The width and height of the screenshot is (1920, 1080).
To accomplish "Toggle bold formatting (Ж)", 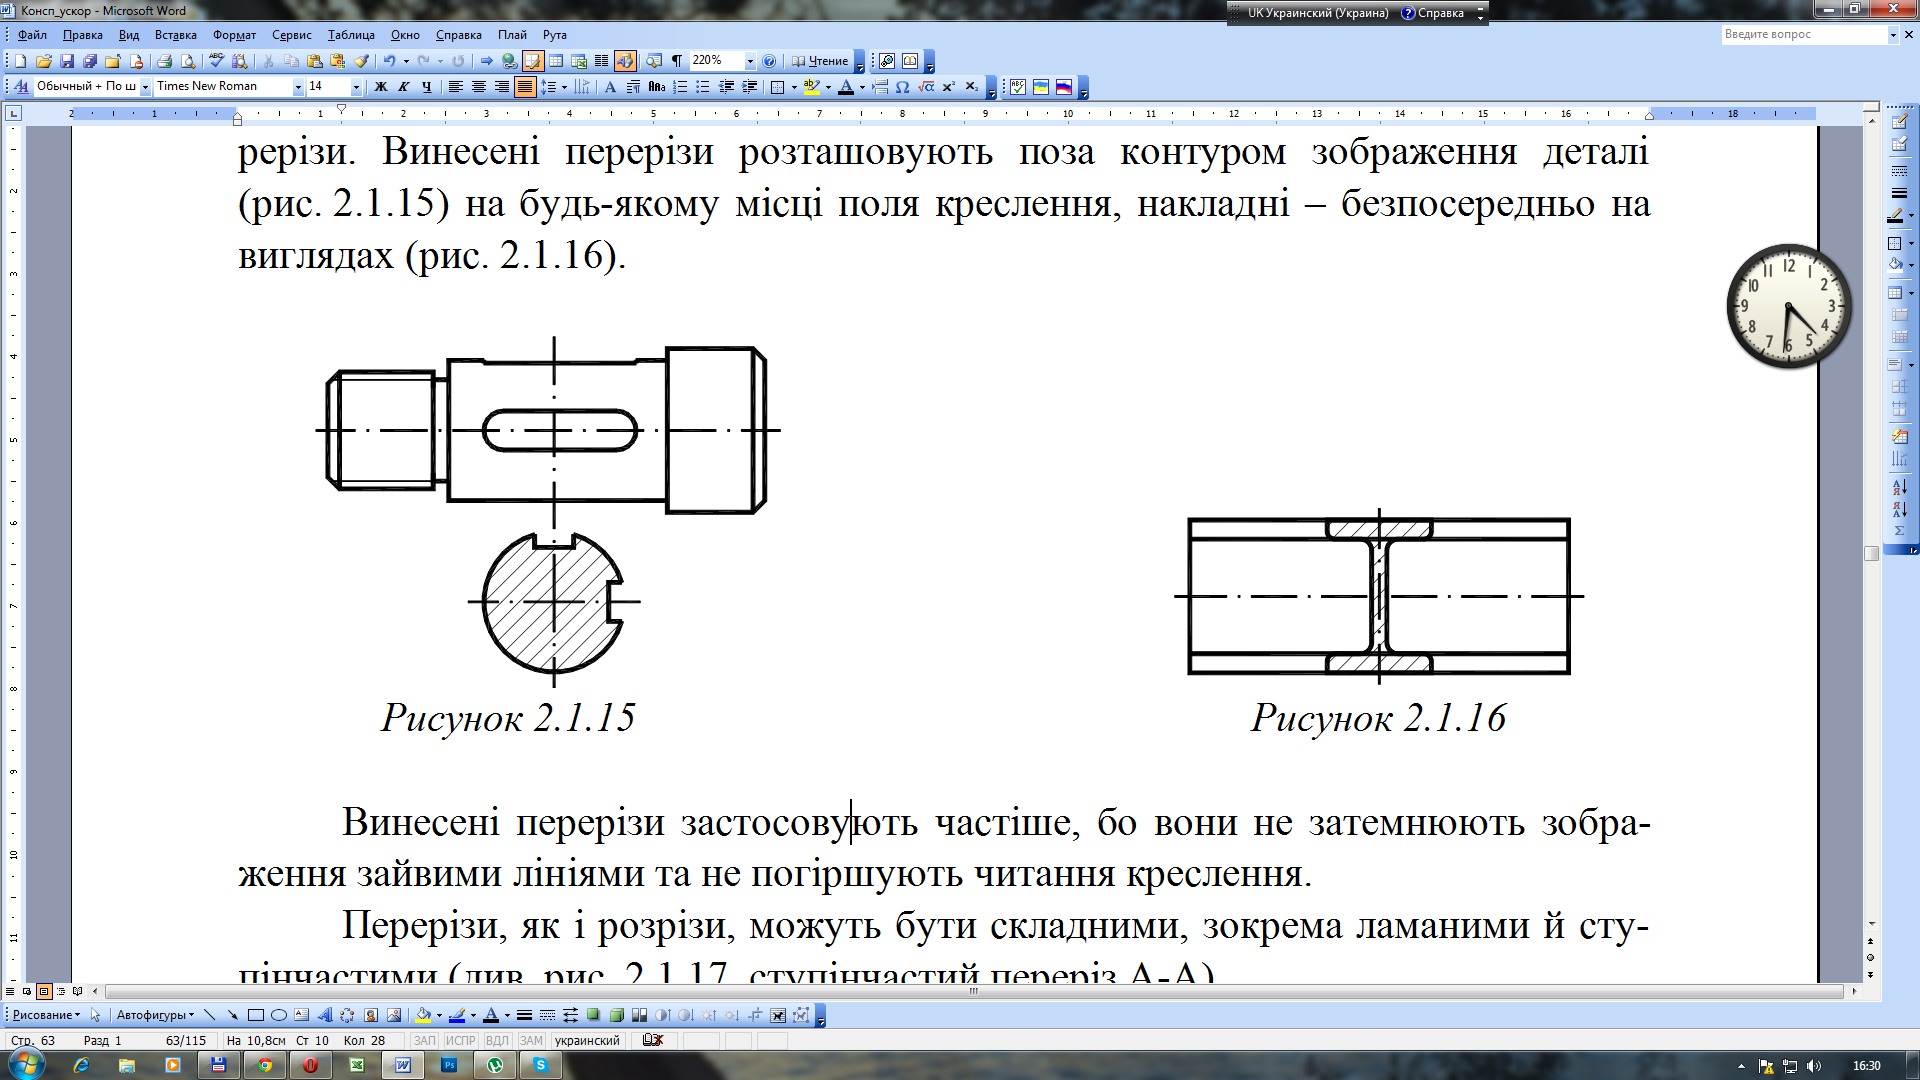I will [x=381, y=87].
